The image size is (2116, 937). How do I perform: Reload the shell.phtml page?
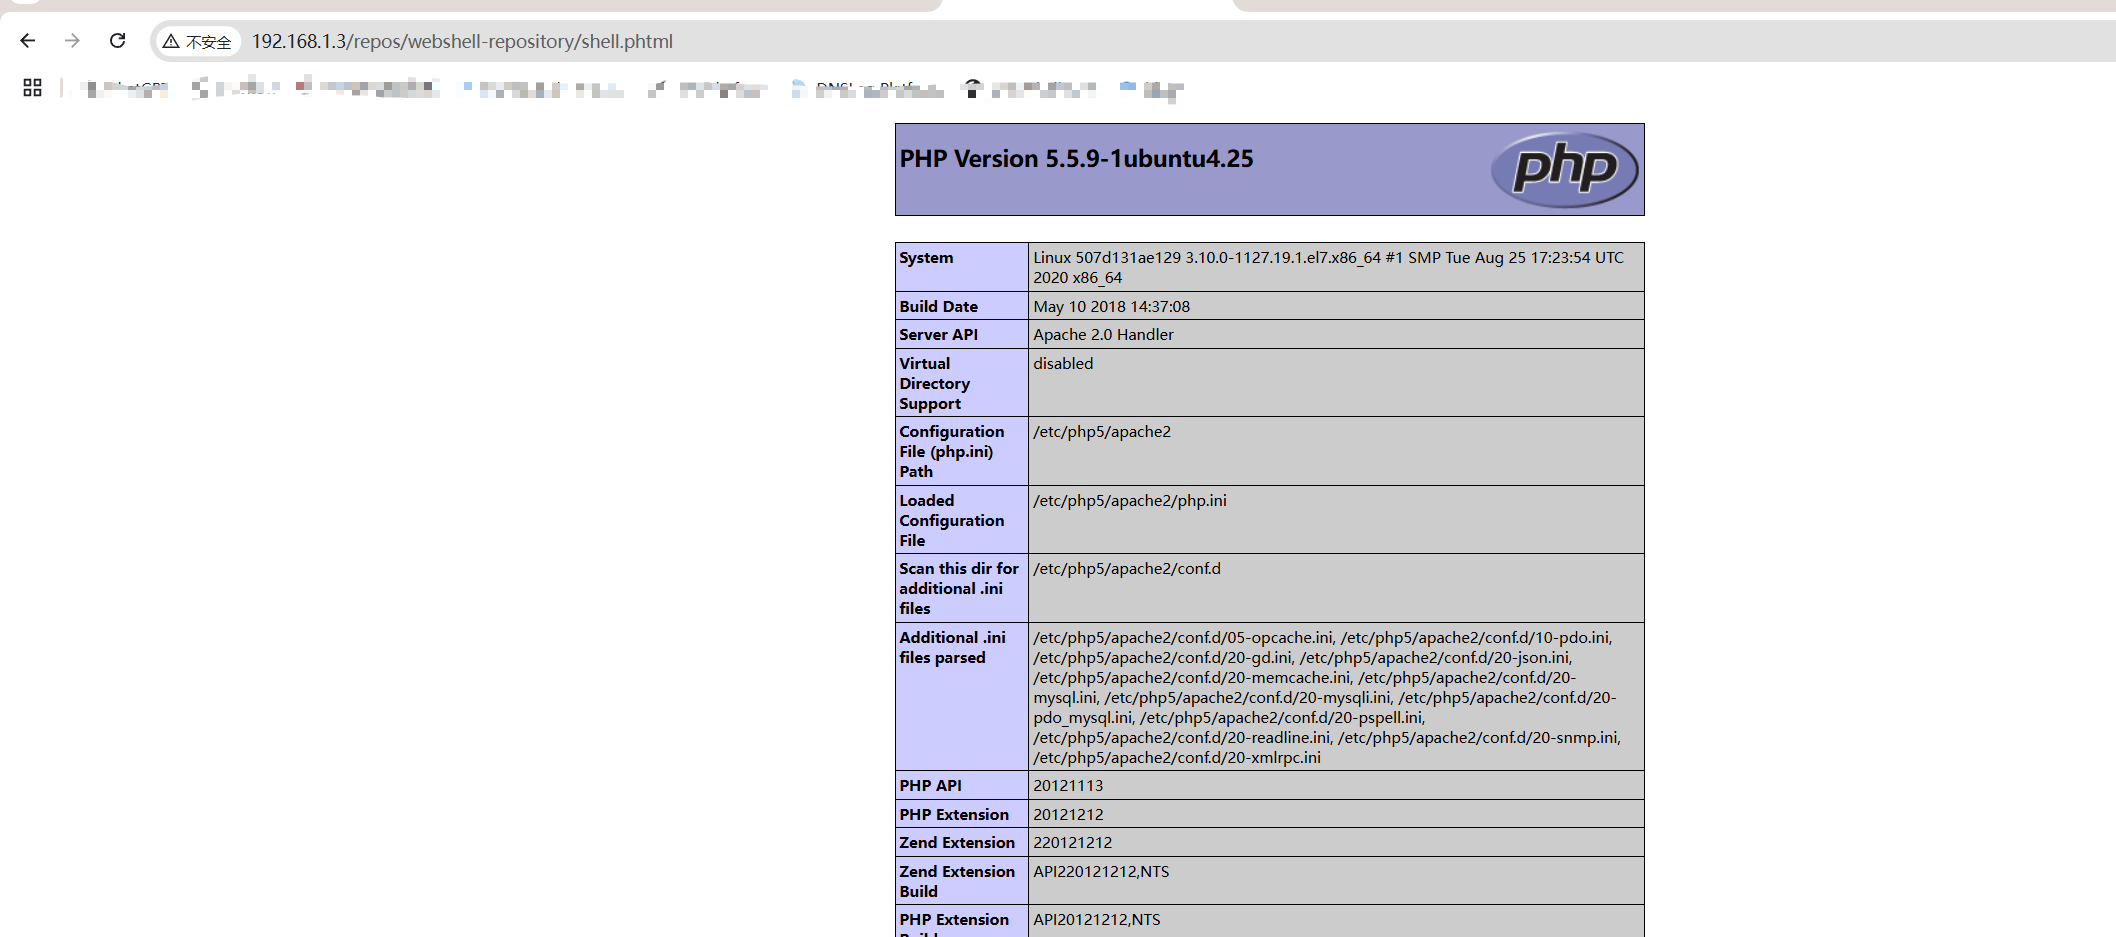(117, 41)
